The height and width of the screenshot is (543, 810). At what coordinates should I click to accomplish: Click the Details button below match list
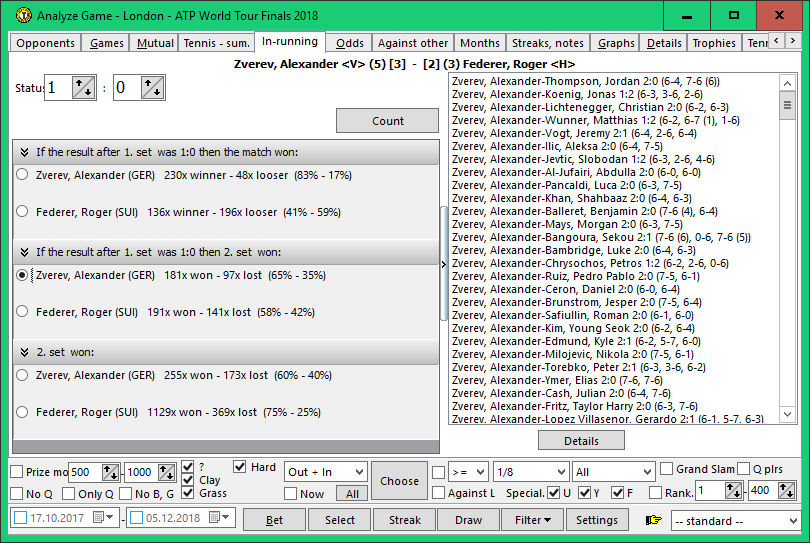[581, 441]
